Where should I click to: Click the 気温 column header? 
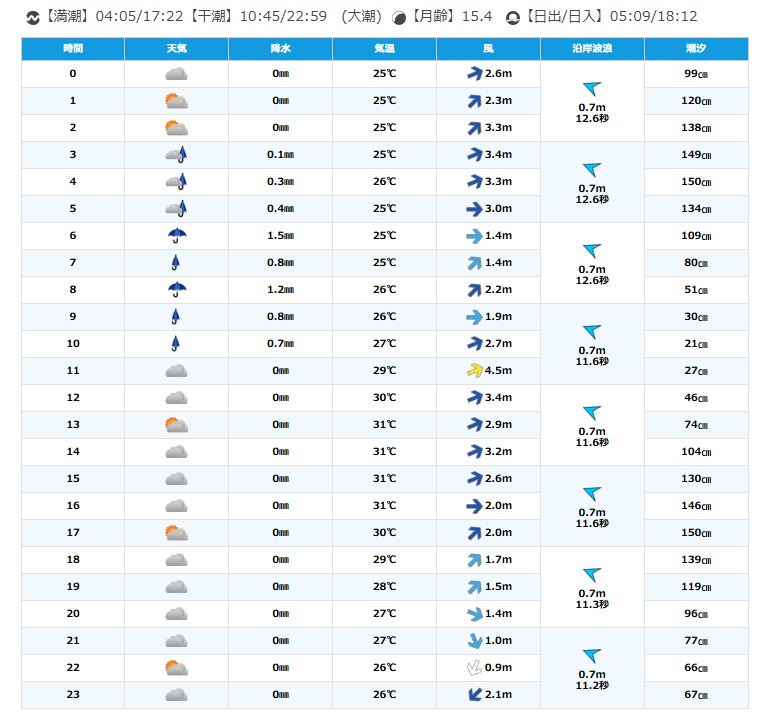point(384,49)
